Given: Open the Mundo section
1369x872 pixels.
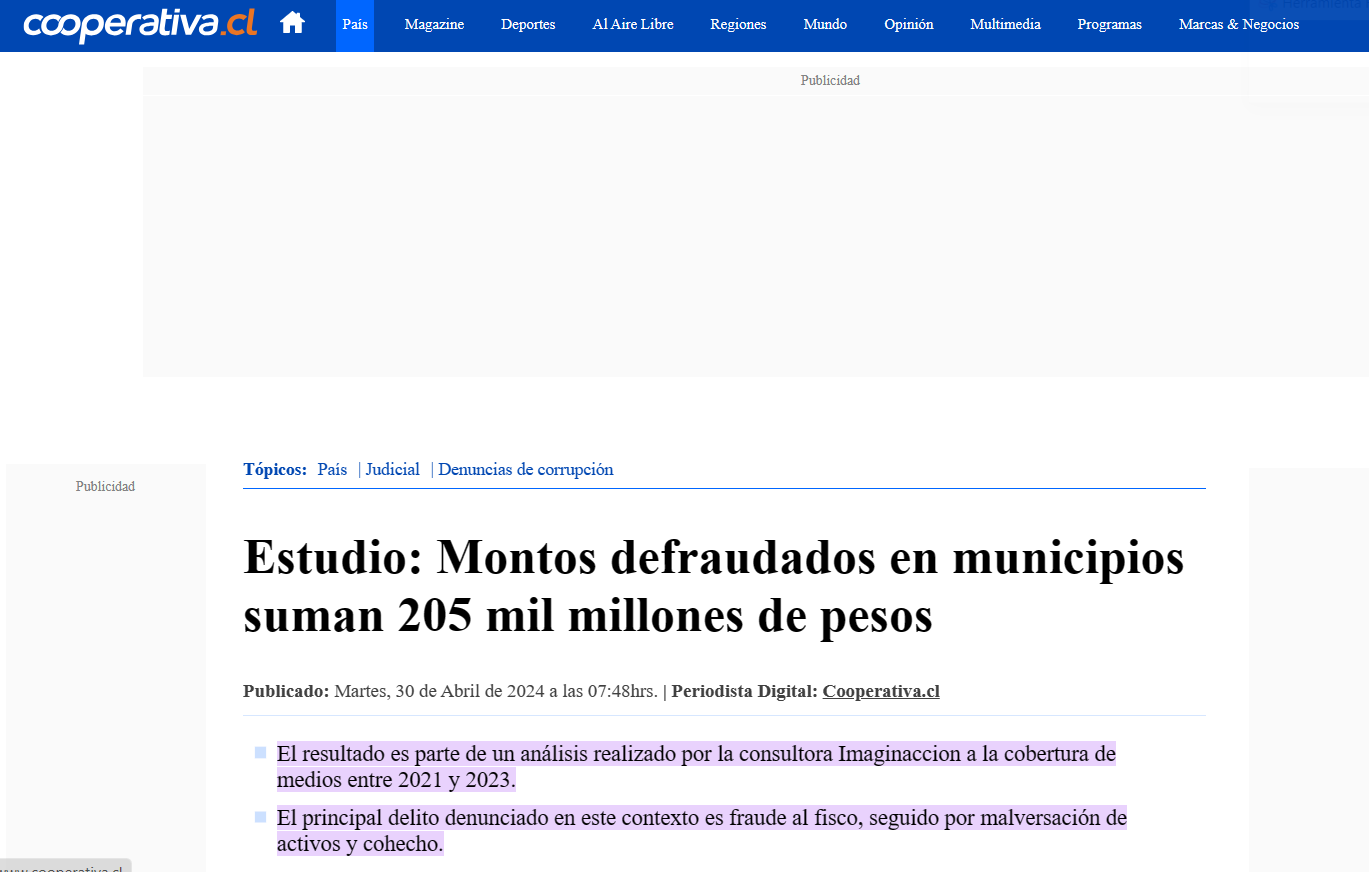Looking at the screenshot, I should click(825, 25).
